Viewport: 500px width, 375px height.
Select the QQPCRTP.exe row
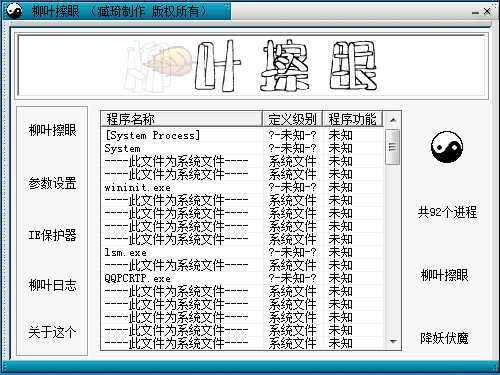click(x=242, y=278)
